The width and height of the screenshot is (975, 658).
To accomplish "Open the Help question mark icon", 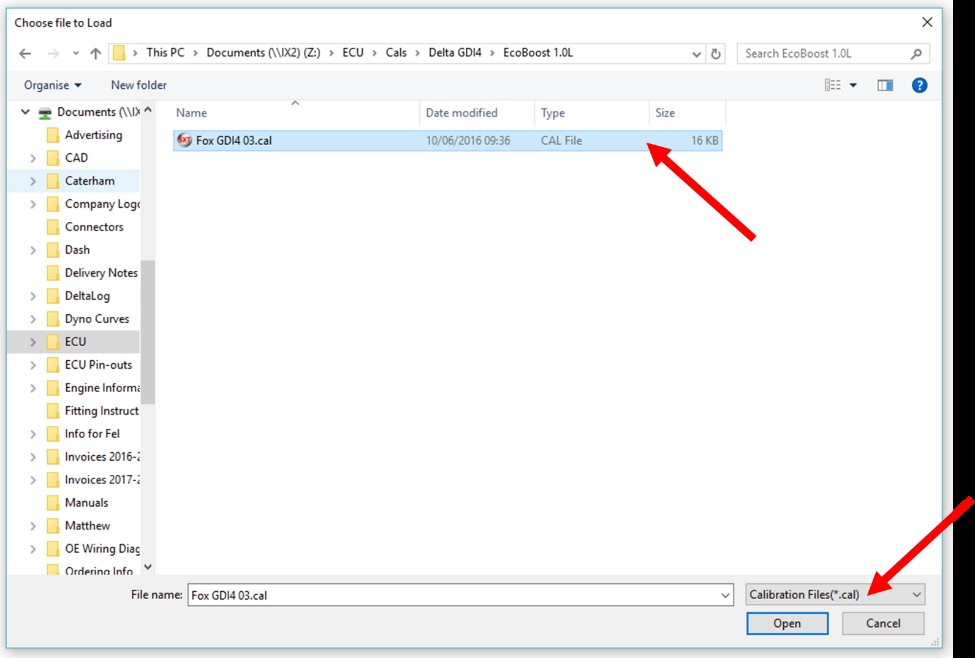I will point(919,86).
